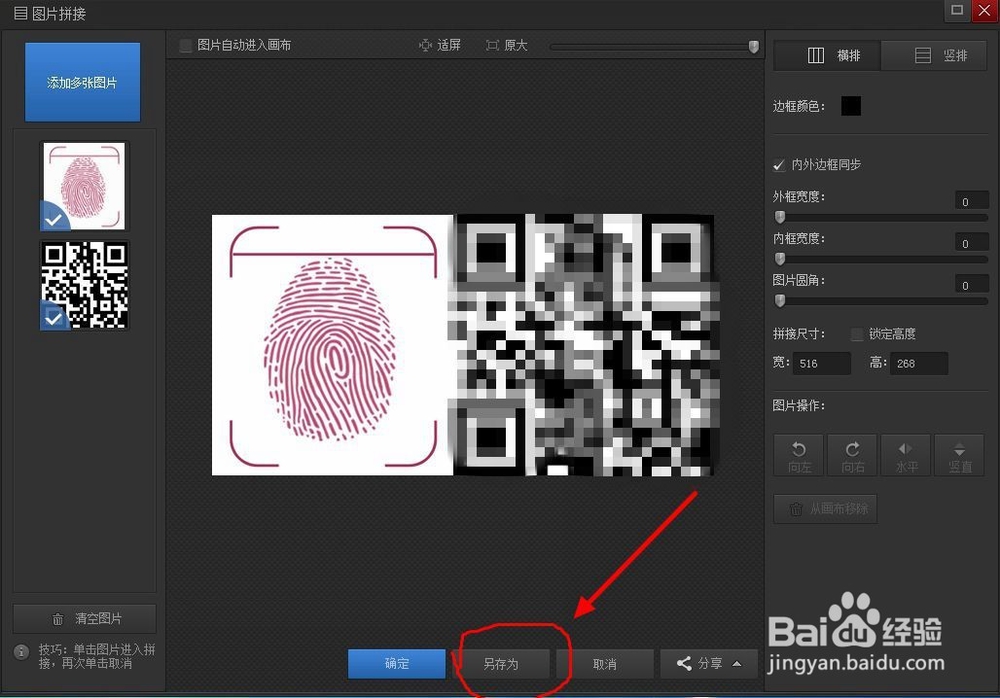1000x698 pixels.
Task: Select the fingerprint image thumbnail
Action: pos(84,186)
